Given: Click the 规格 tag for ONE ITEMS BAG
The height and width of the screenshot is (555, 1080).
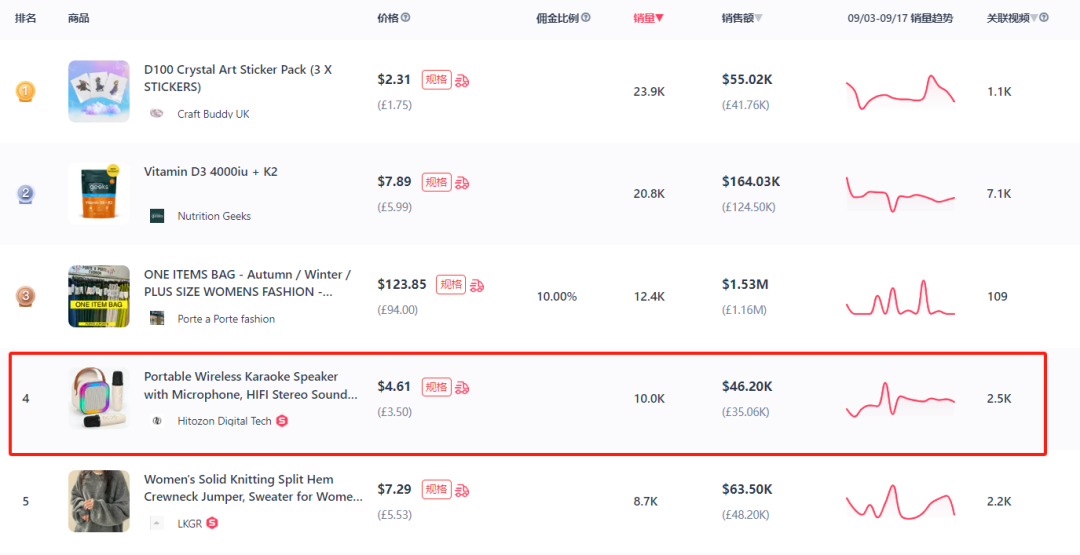Looking at the screenshot, I should point(451,284).
